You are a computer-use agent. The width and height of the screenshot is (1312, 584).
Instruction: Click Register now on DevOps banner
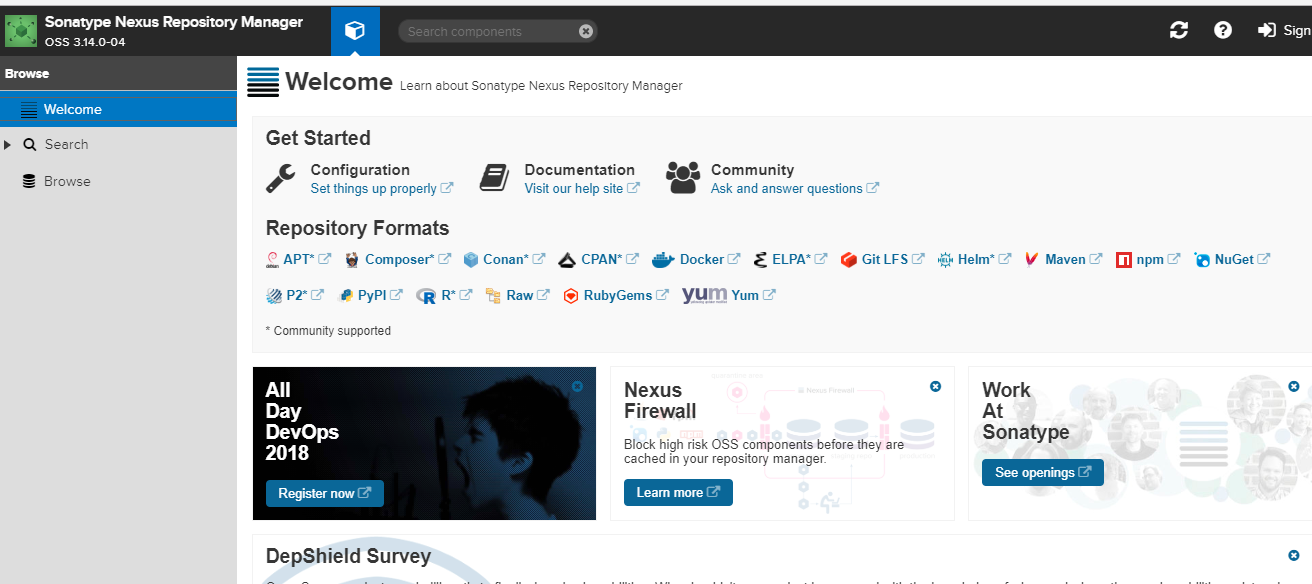click(325, 493)
